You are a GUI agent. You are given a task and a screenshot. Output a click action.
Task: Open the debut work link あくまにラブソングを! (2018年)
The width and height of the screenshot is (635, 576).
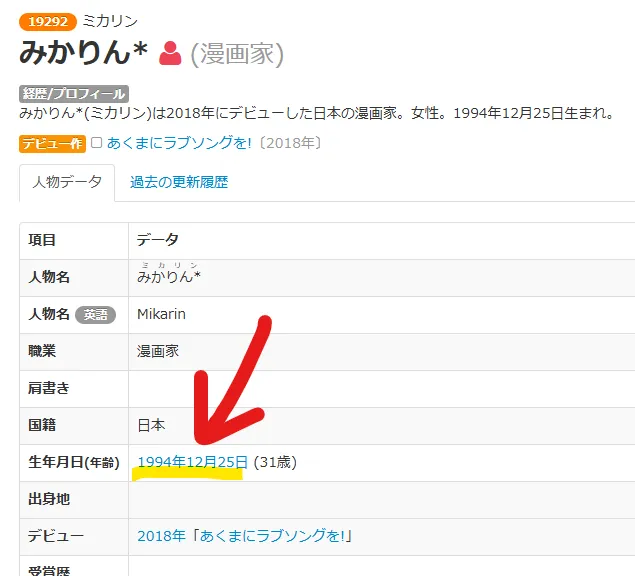179,143
